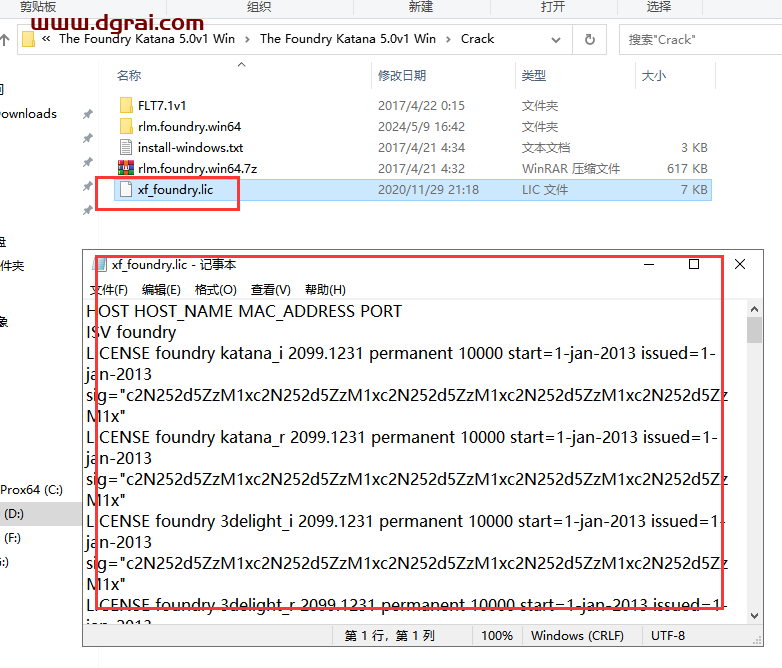The width and height of the screenshot is (782, 668).
Task: Click the 100% zoom status entry
Action: click(497, 636)
